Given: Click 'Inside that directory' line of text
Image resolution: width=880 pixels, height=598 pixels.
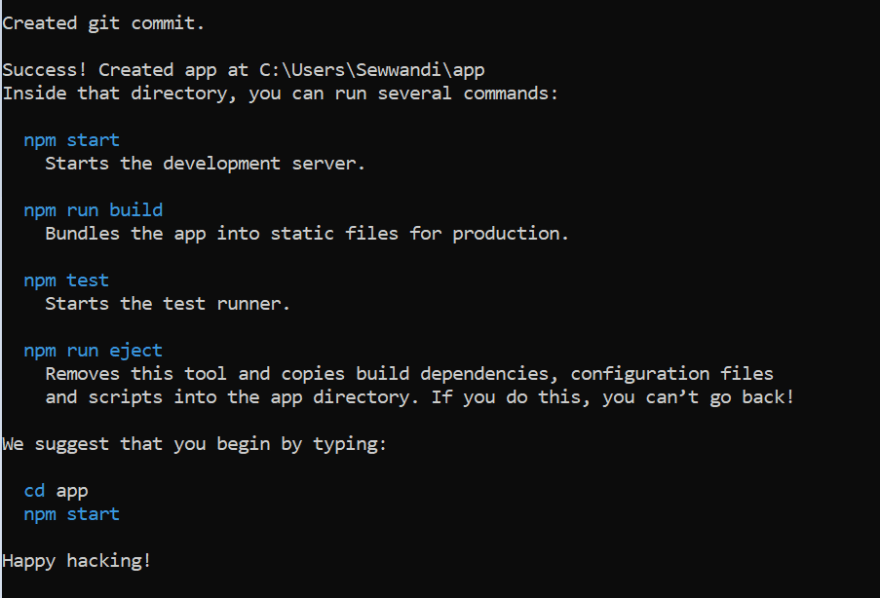Looking at the screenshot, I should tap(280, 94).
